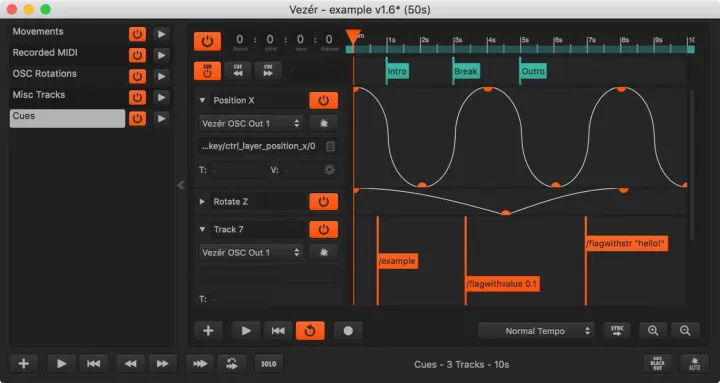Click the orange playhead marker
This screenshot has width=720, height=383.
(x=353, y=37)
